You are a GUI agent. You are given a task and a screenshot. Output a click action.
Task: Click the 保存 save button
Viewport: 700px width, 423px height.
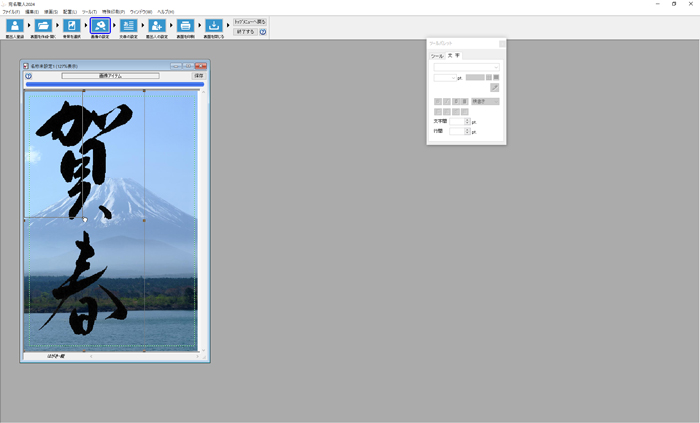[x=198, y=75]
